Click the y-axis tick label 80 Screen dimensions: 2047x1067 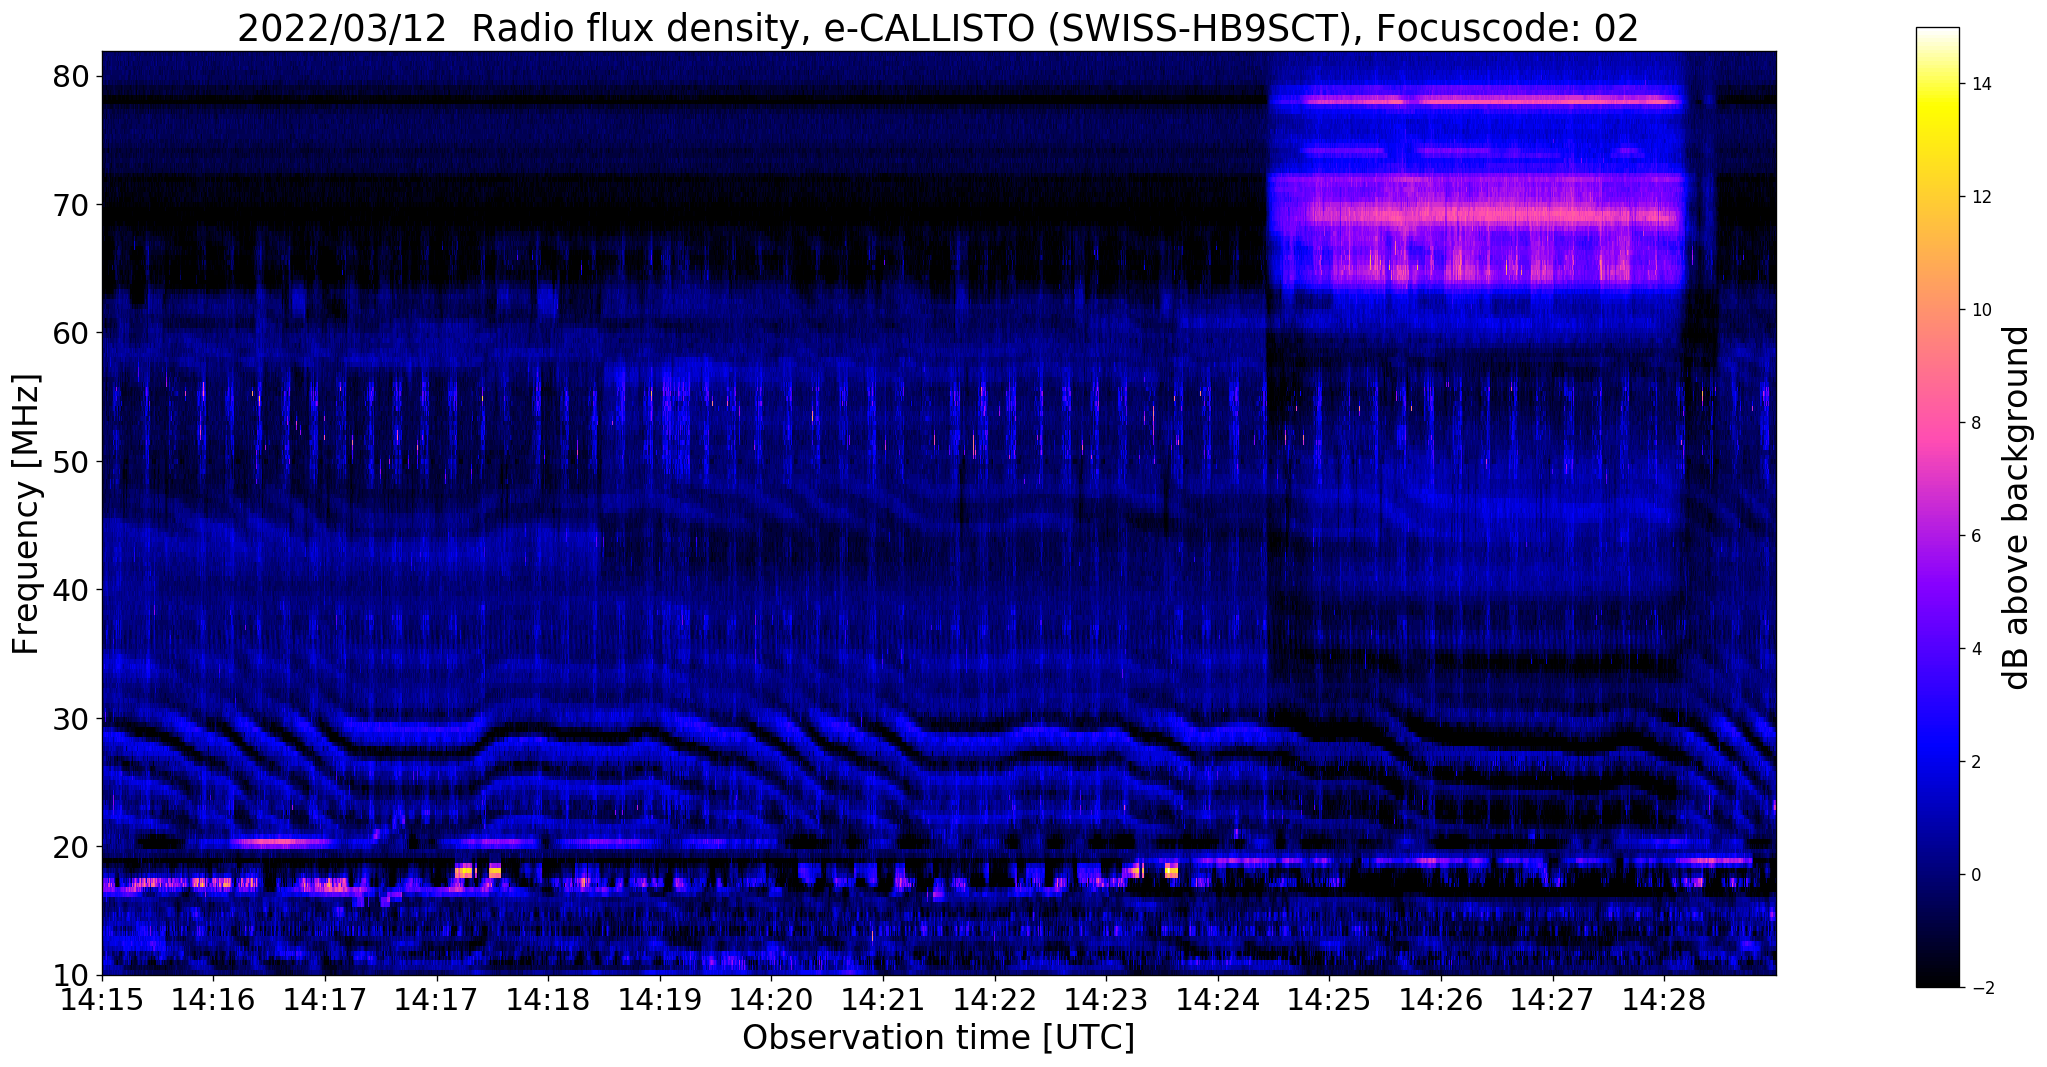[x=73, y=77]
